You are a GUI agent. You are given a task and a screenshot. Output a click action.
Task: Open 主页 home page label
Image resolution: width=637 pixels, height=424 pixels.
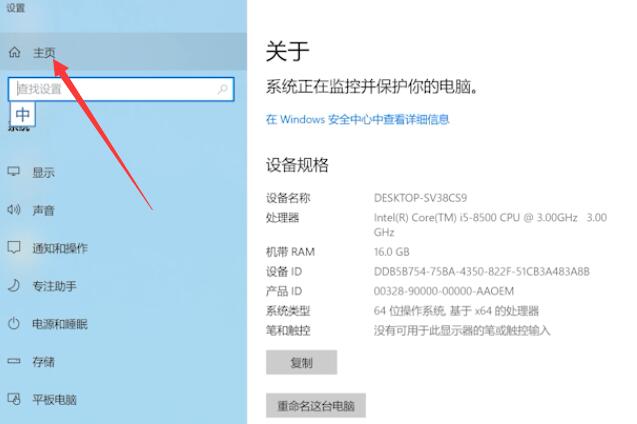(x=44, y=53)
